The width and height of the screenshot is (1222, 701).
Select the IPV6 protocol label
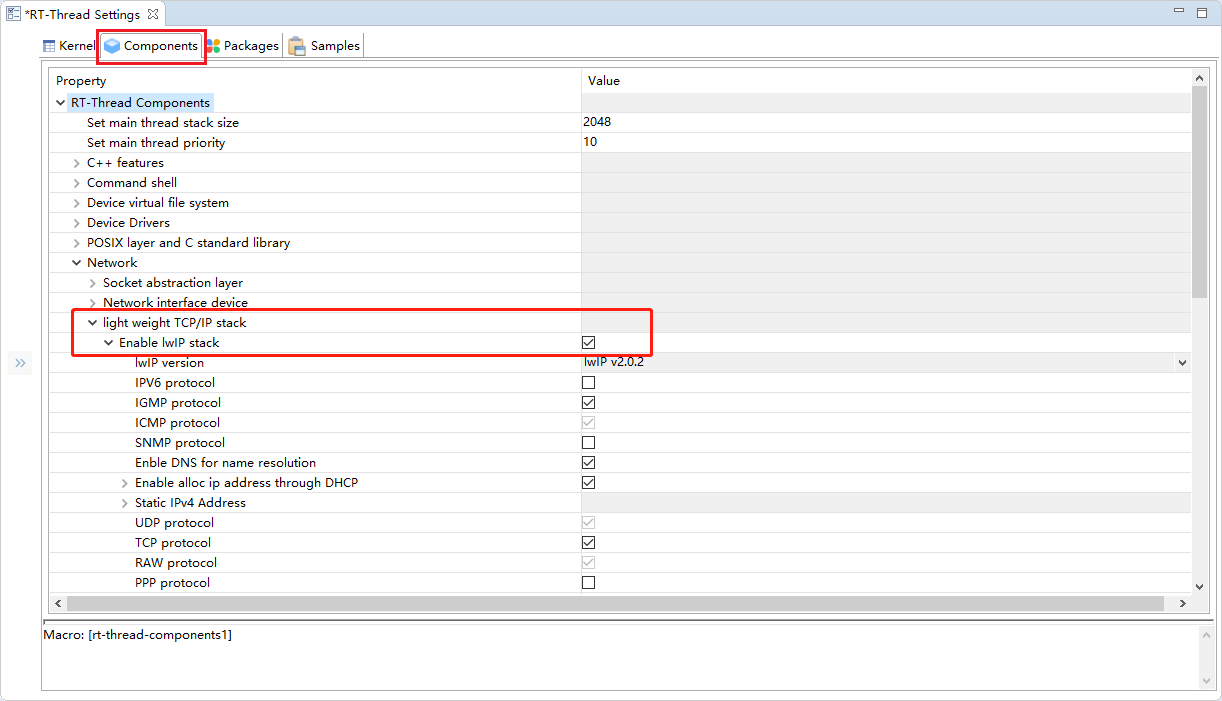[x=175, y=383]
